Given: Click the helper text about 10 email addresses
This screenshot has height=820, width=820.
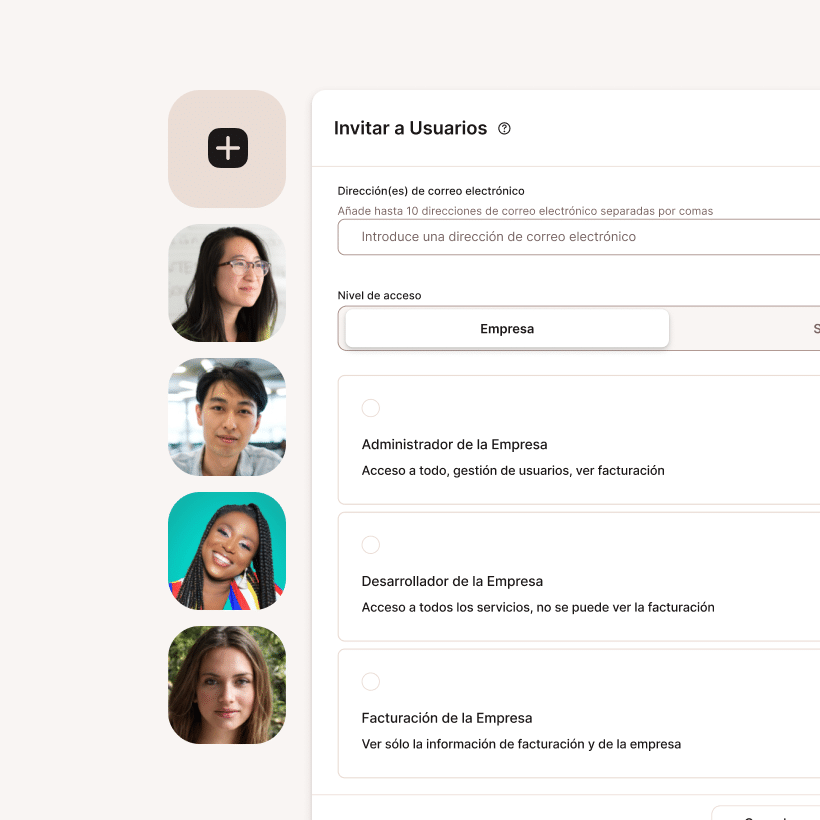Looking at the screenshot, I should coord(525,211).
